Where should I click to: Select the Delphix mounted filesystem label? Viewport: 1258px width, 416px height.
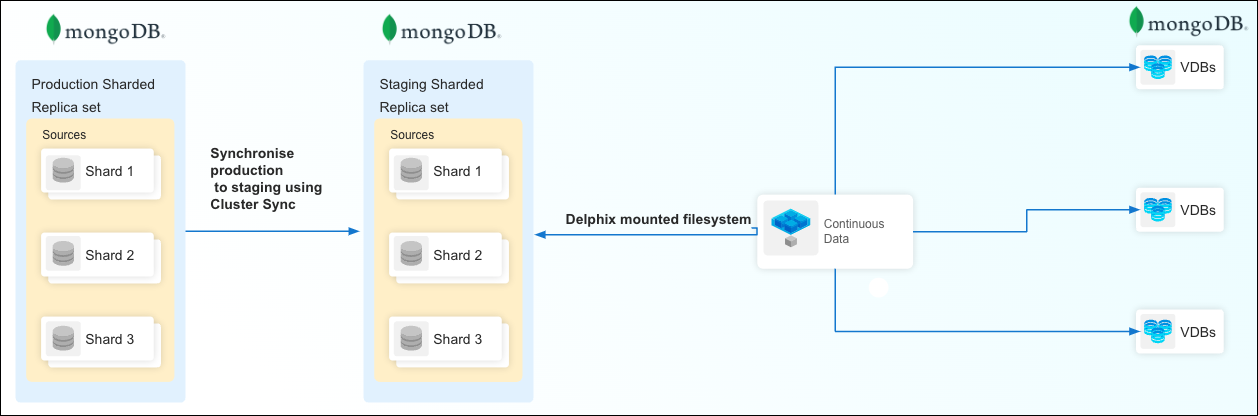(658, 219)
